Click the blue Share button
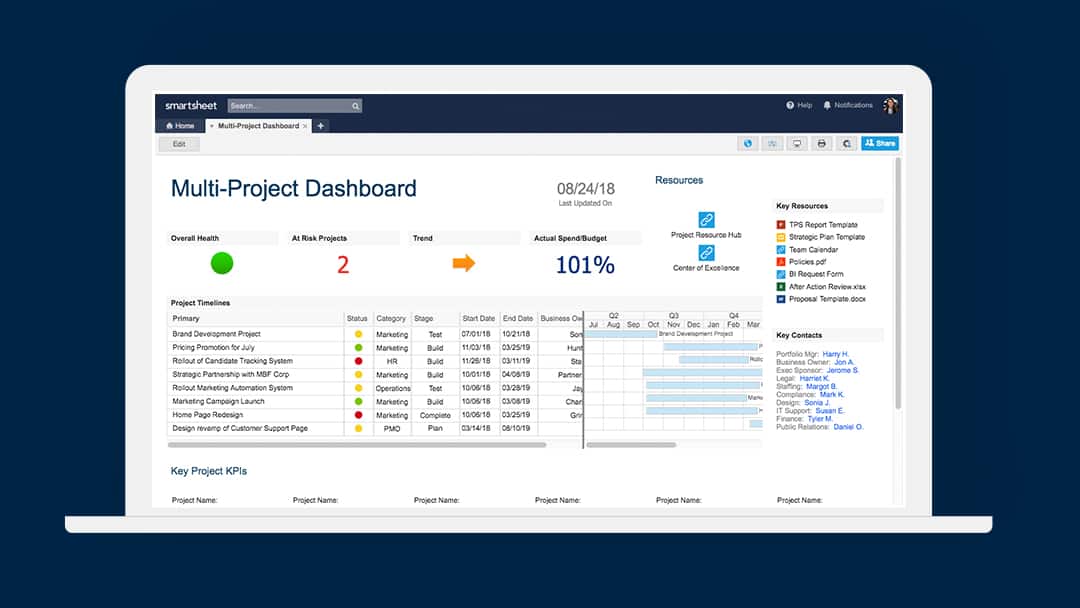This screenshot has width=1080, height=608. point(880,143)
